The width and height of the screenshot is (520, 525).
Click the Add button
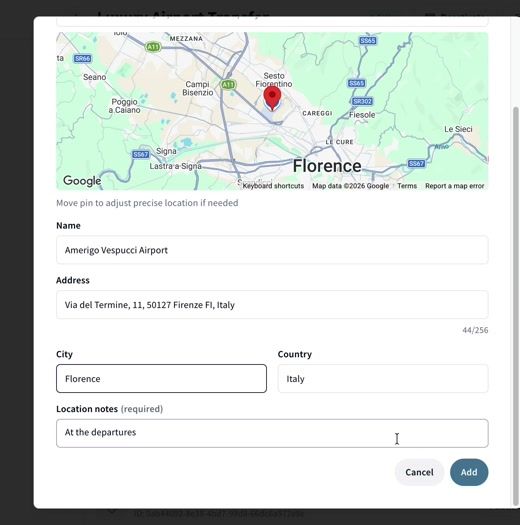coord(469,472)
